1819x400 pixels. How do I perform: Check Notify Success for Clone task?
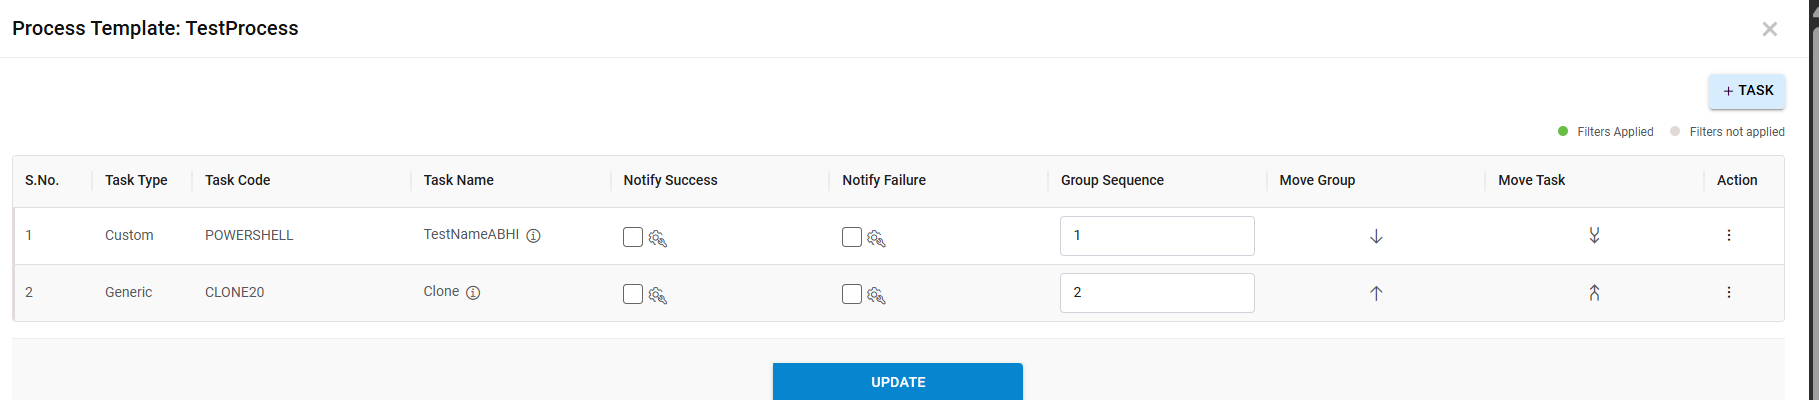pyautogui.click(x=633, y=294)
